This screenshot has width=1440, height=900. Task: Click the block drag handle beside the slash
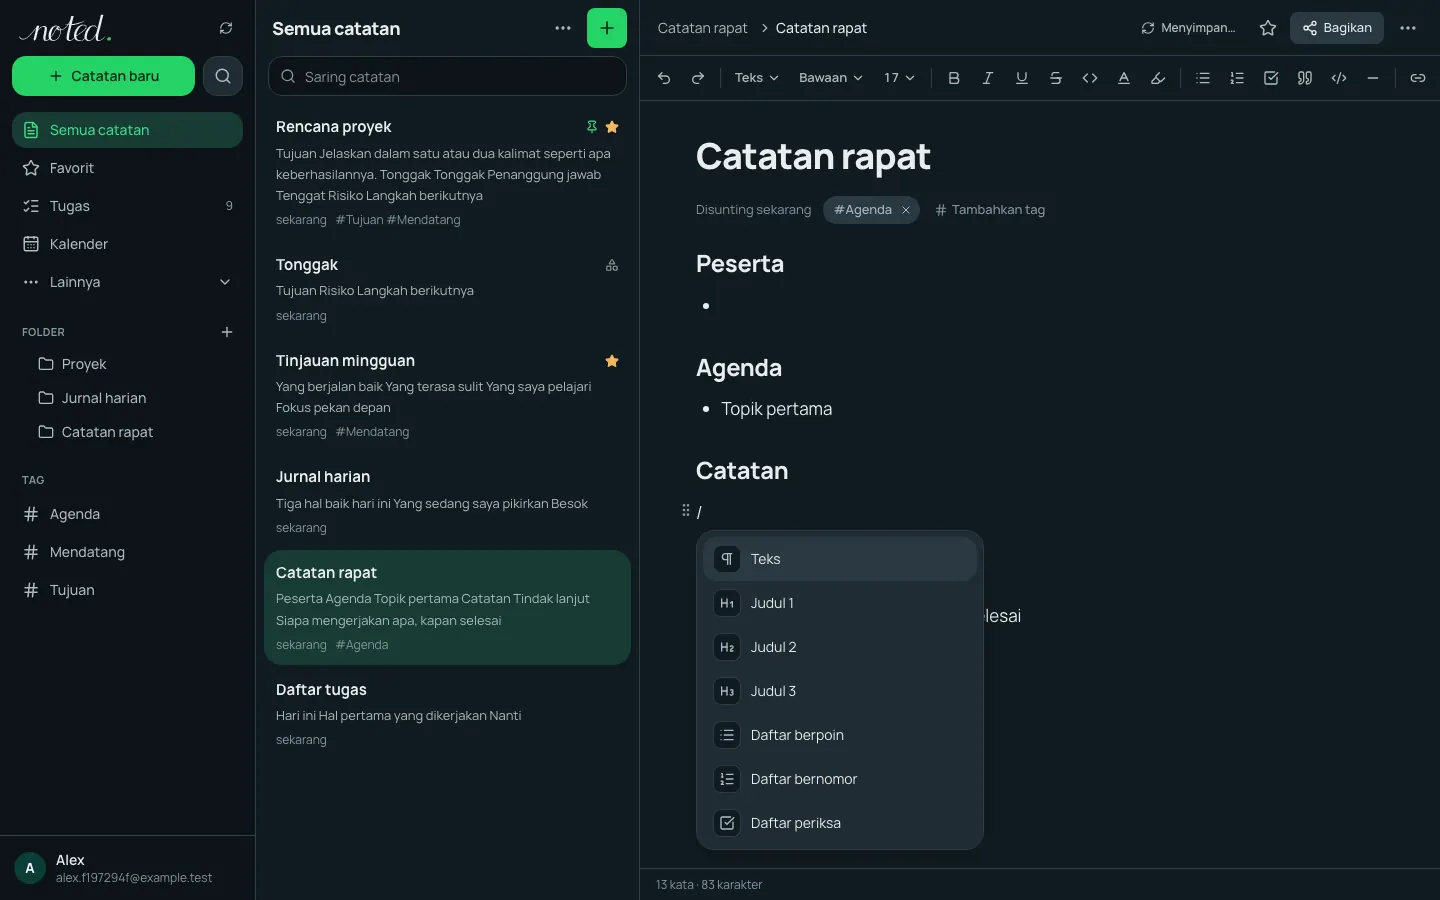[685, 511]
